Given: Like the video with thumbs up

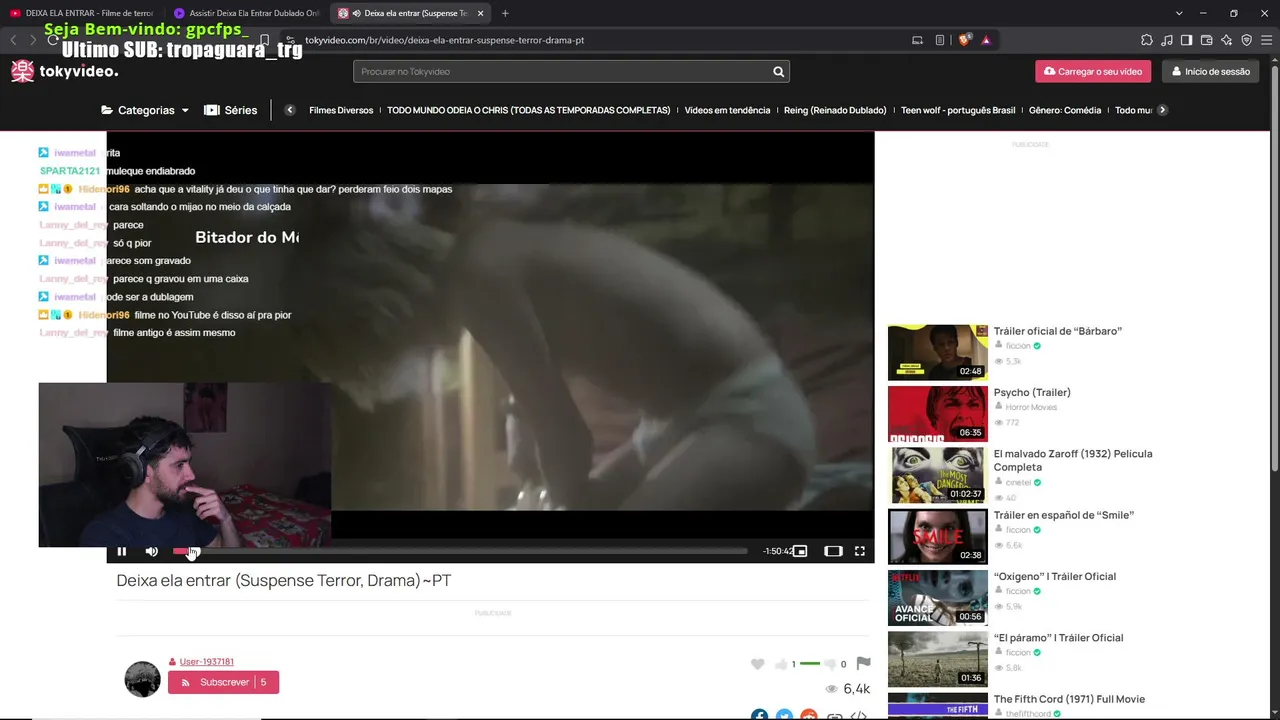Looking at the screenshot, I should coord(782,664).
